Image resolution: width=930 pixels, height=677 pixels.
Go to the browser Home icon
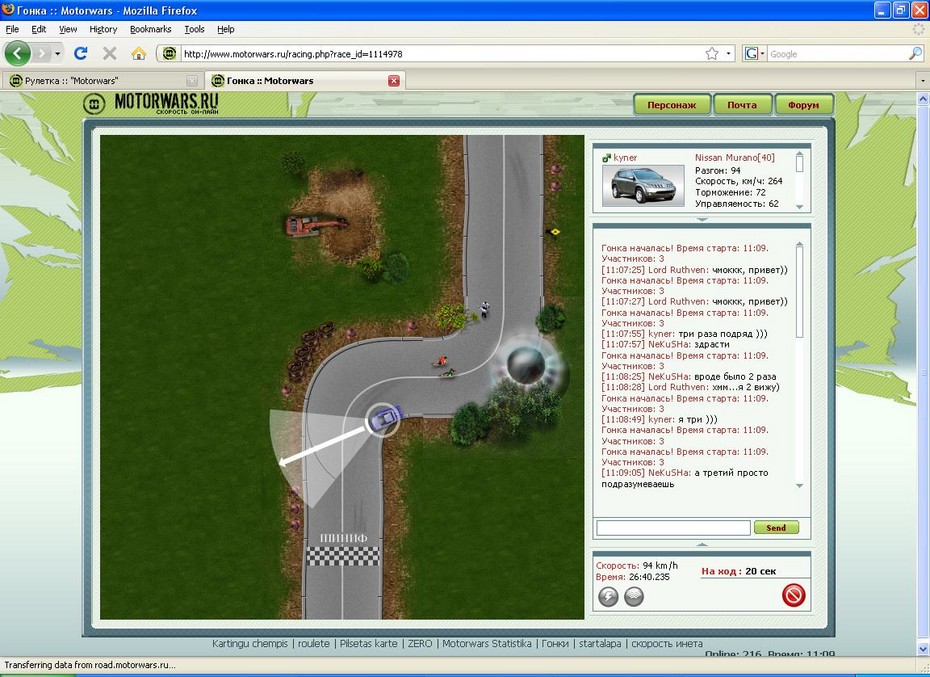click(x=138, y=53)
